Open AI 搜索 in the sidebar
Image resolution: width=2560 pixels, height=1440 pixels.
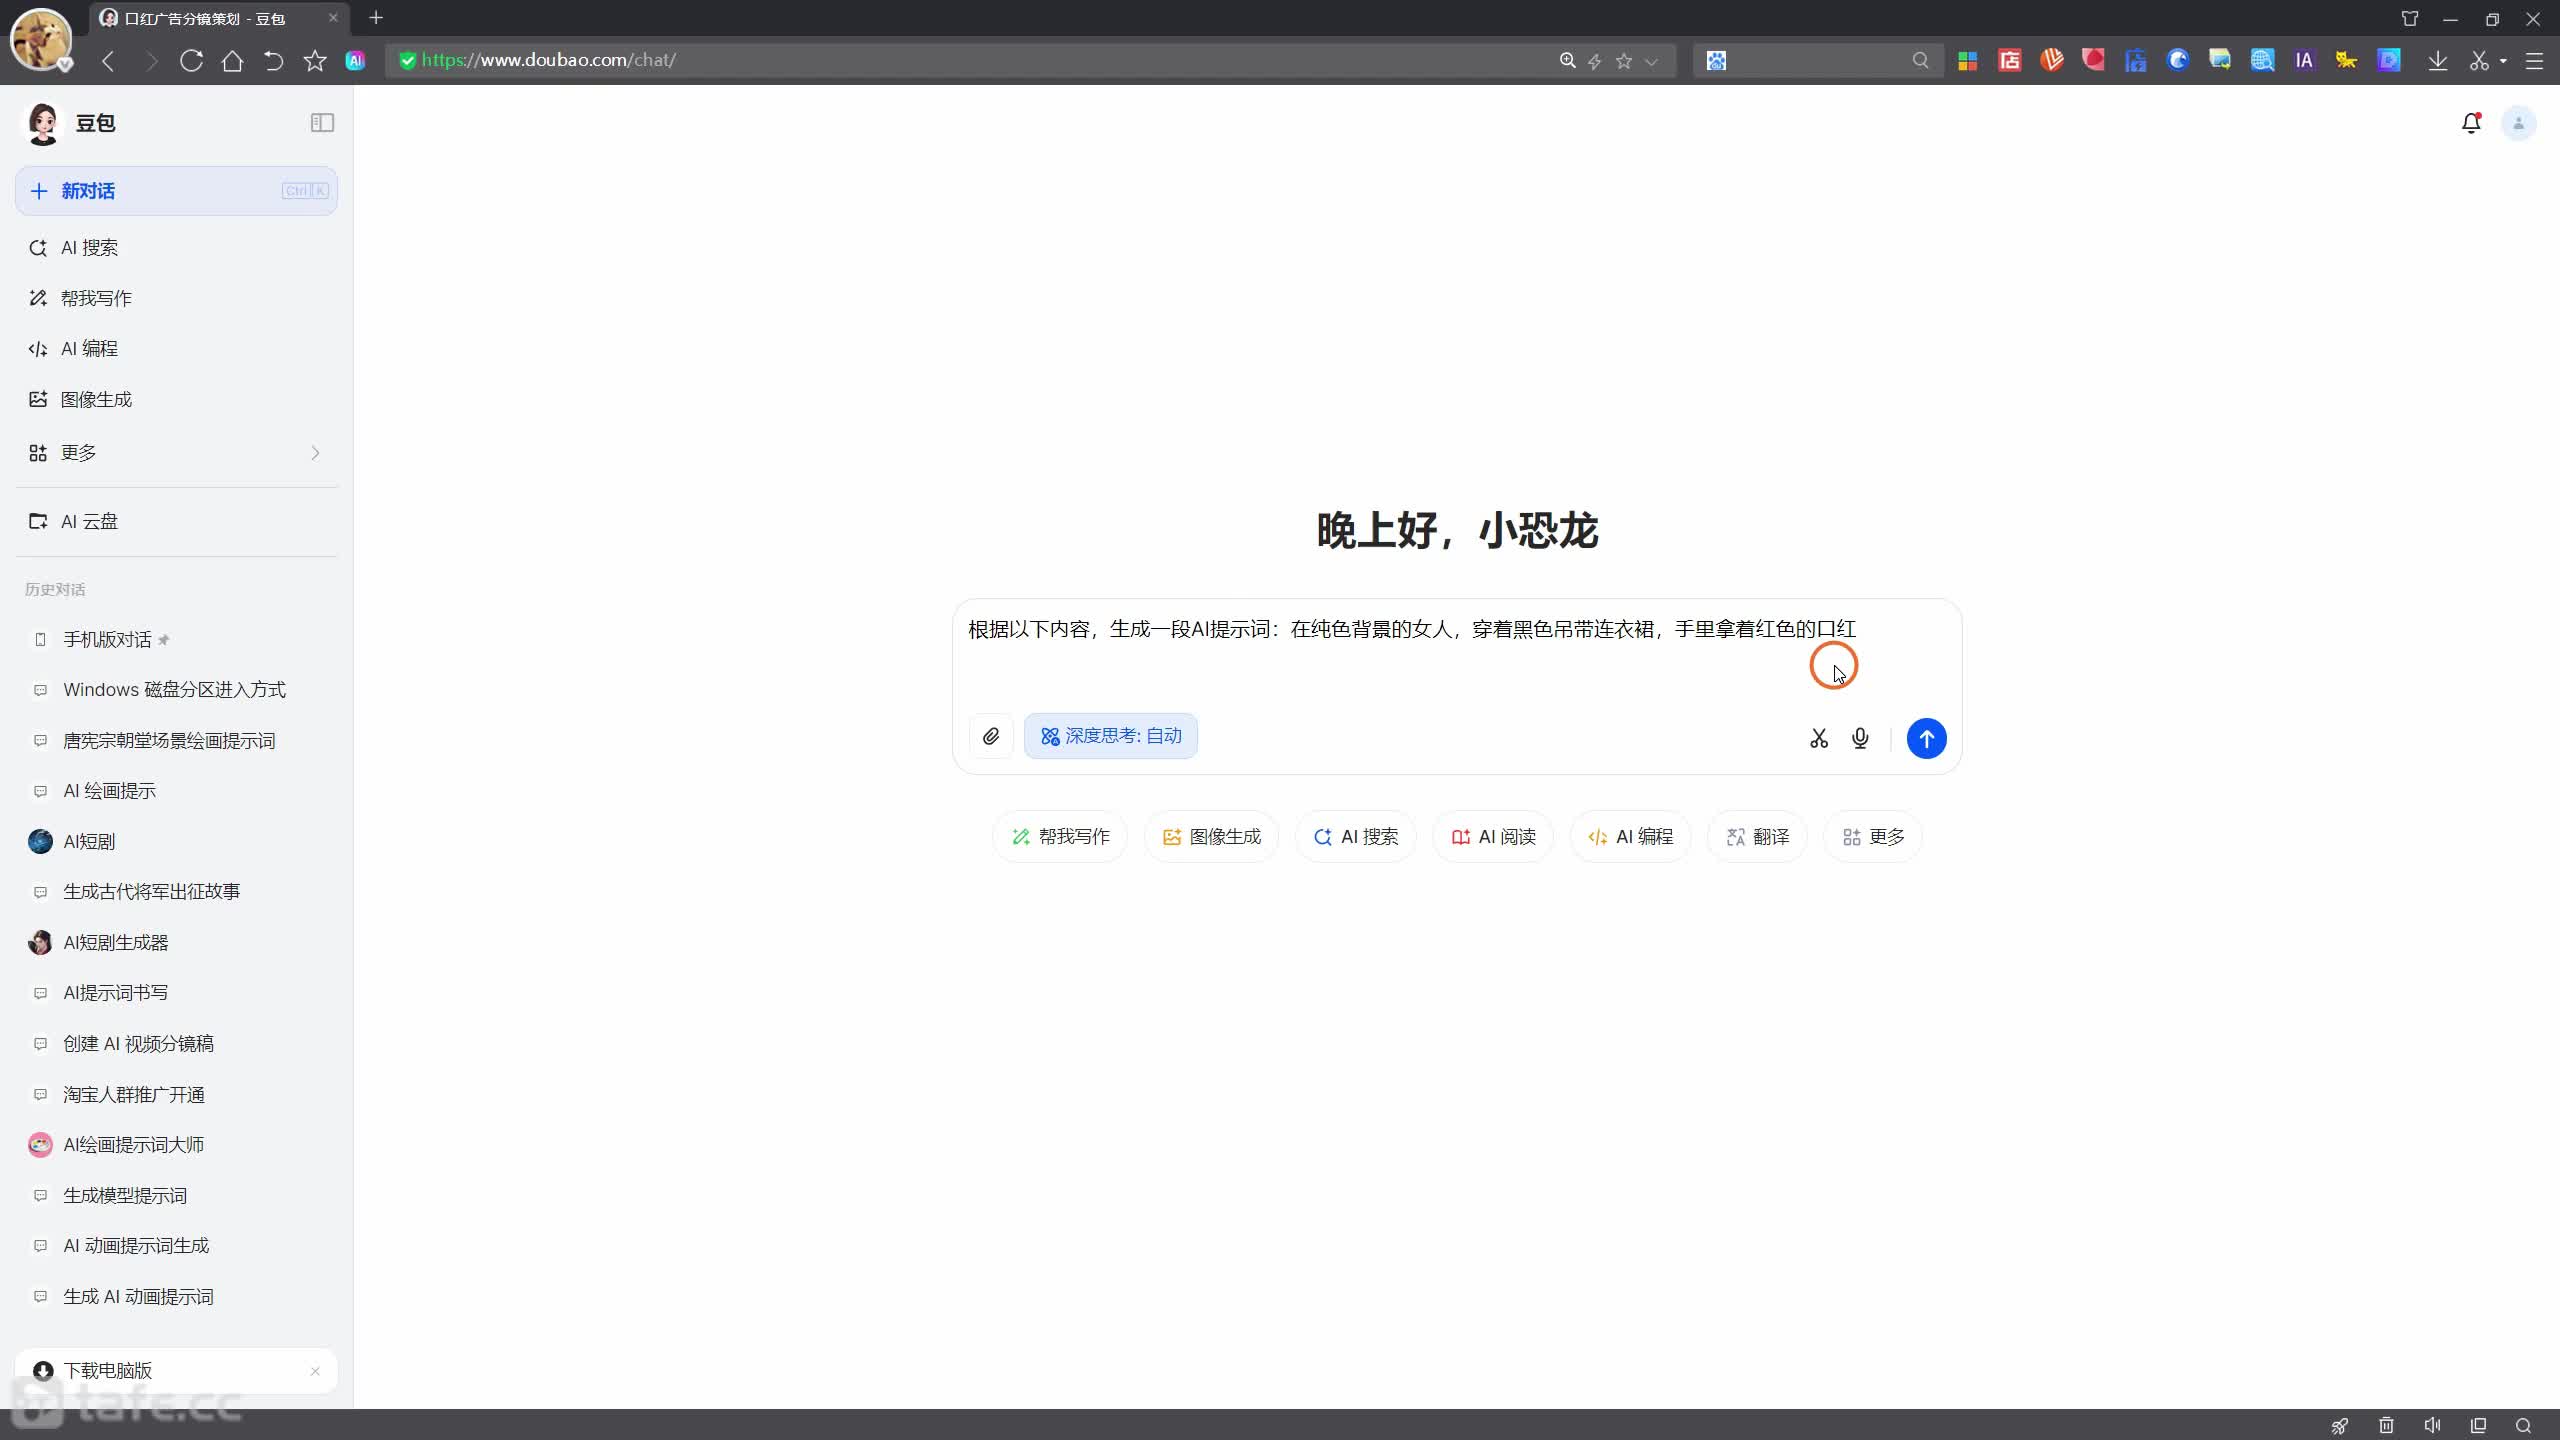pos(176,248)
